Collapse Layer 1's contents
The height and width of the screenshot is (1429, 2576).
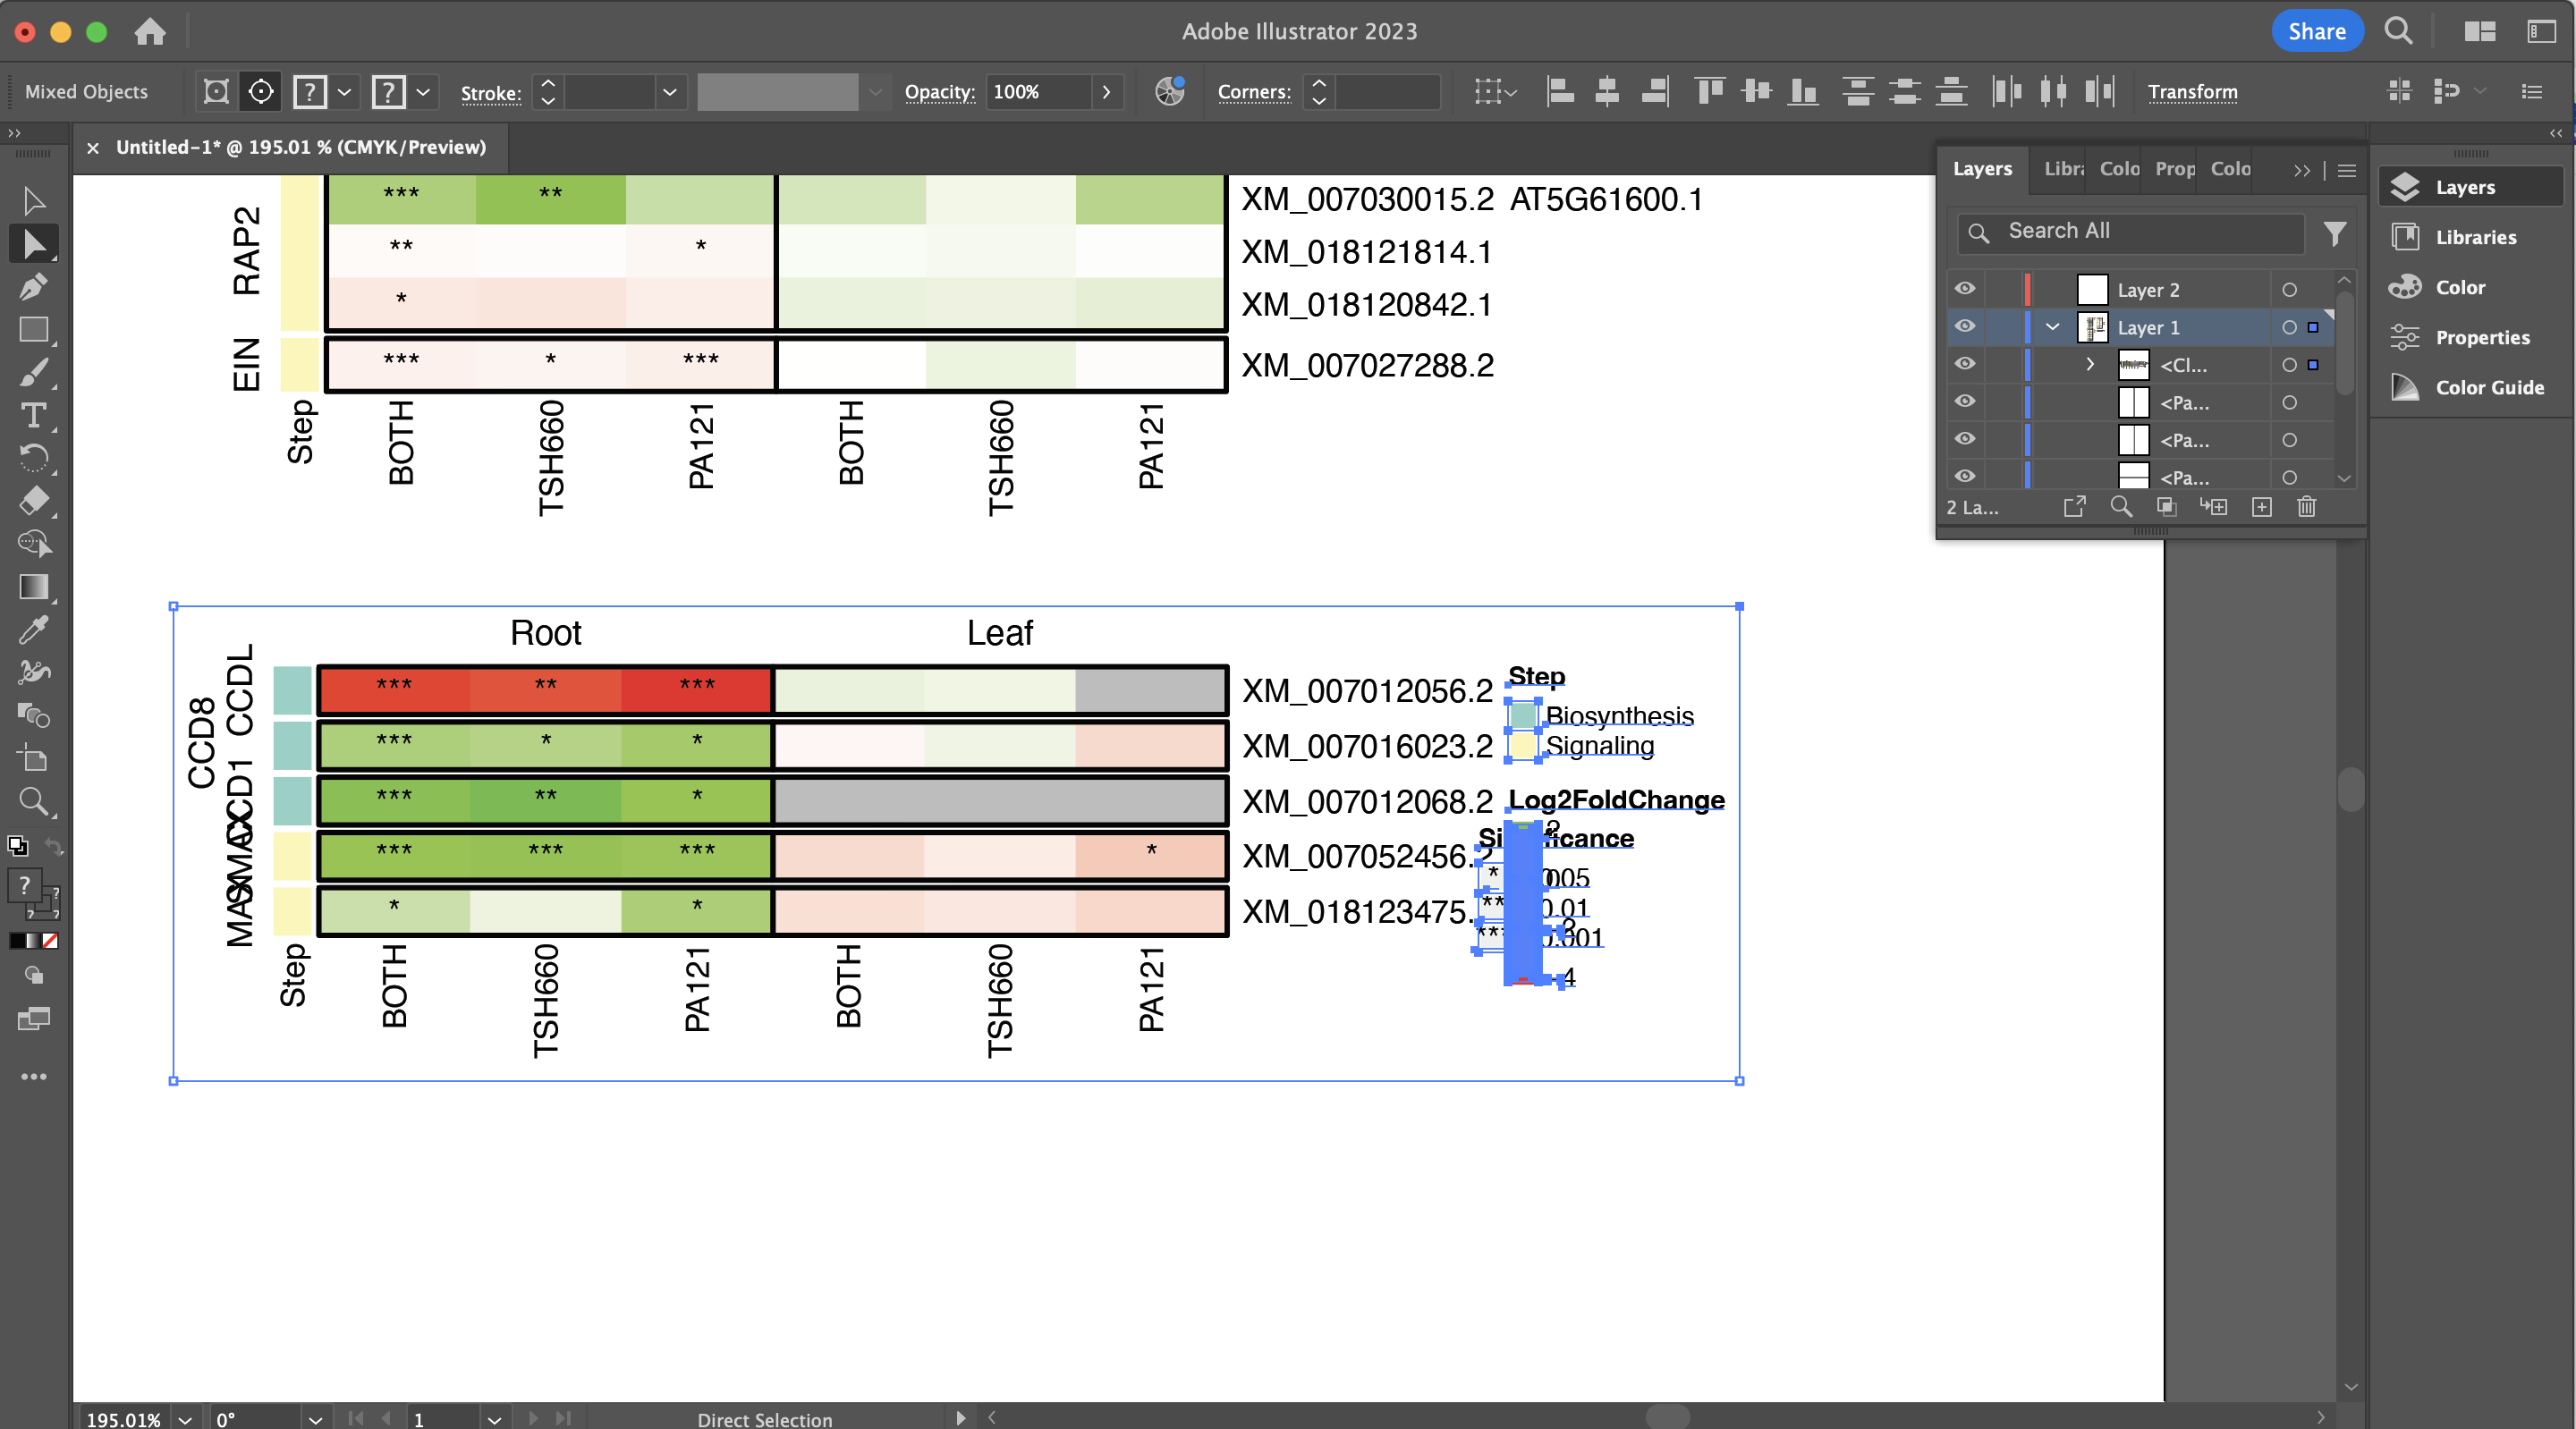pos(2052,327)
